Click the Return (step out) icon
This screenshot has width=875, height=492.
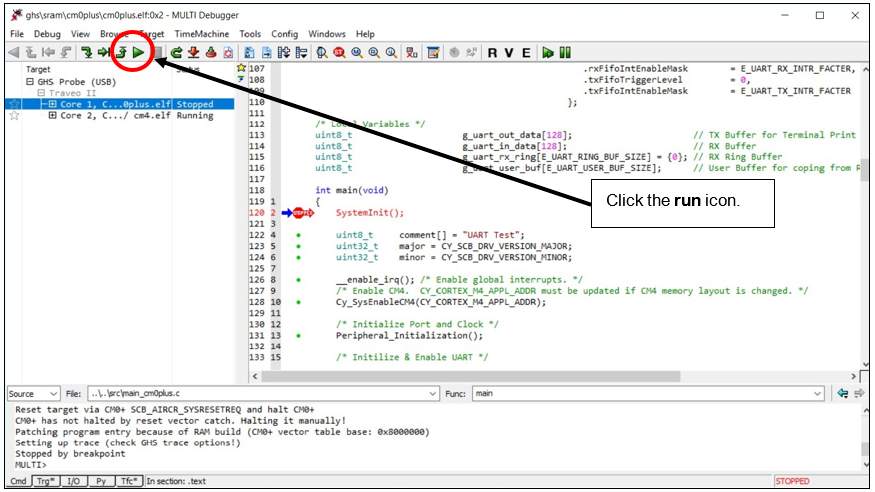(x=121, y=52)
